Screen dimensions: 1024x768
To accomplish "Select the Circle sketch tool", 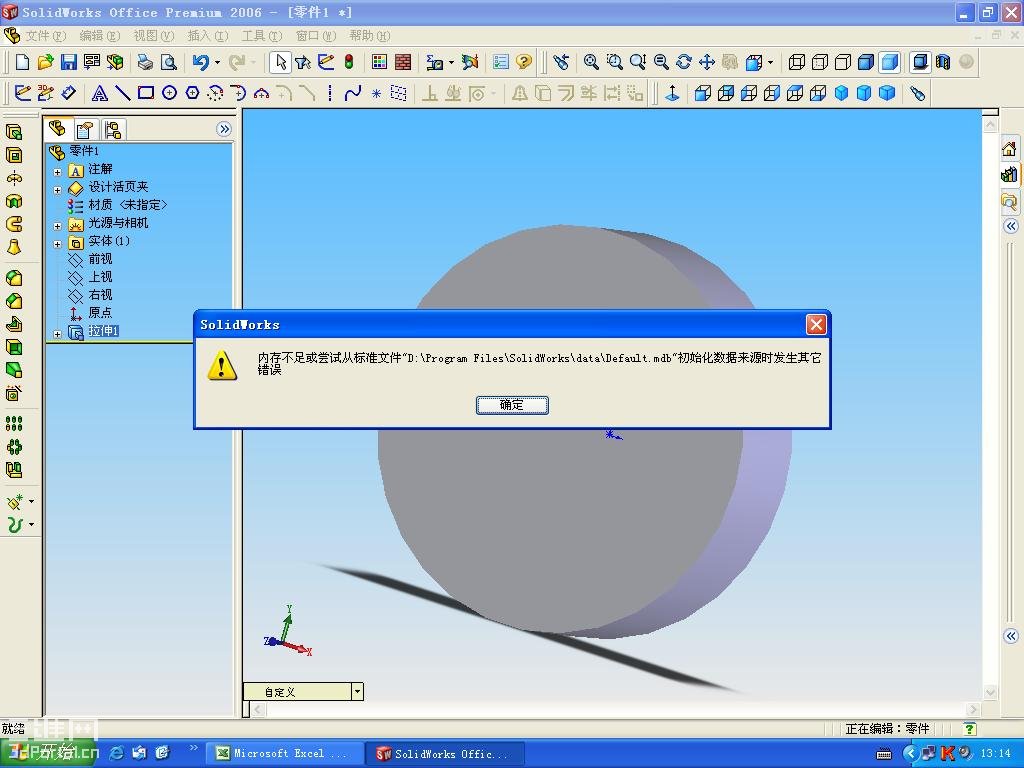I will click(169, 93).
